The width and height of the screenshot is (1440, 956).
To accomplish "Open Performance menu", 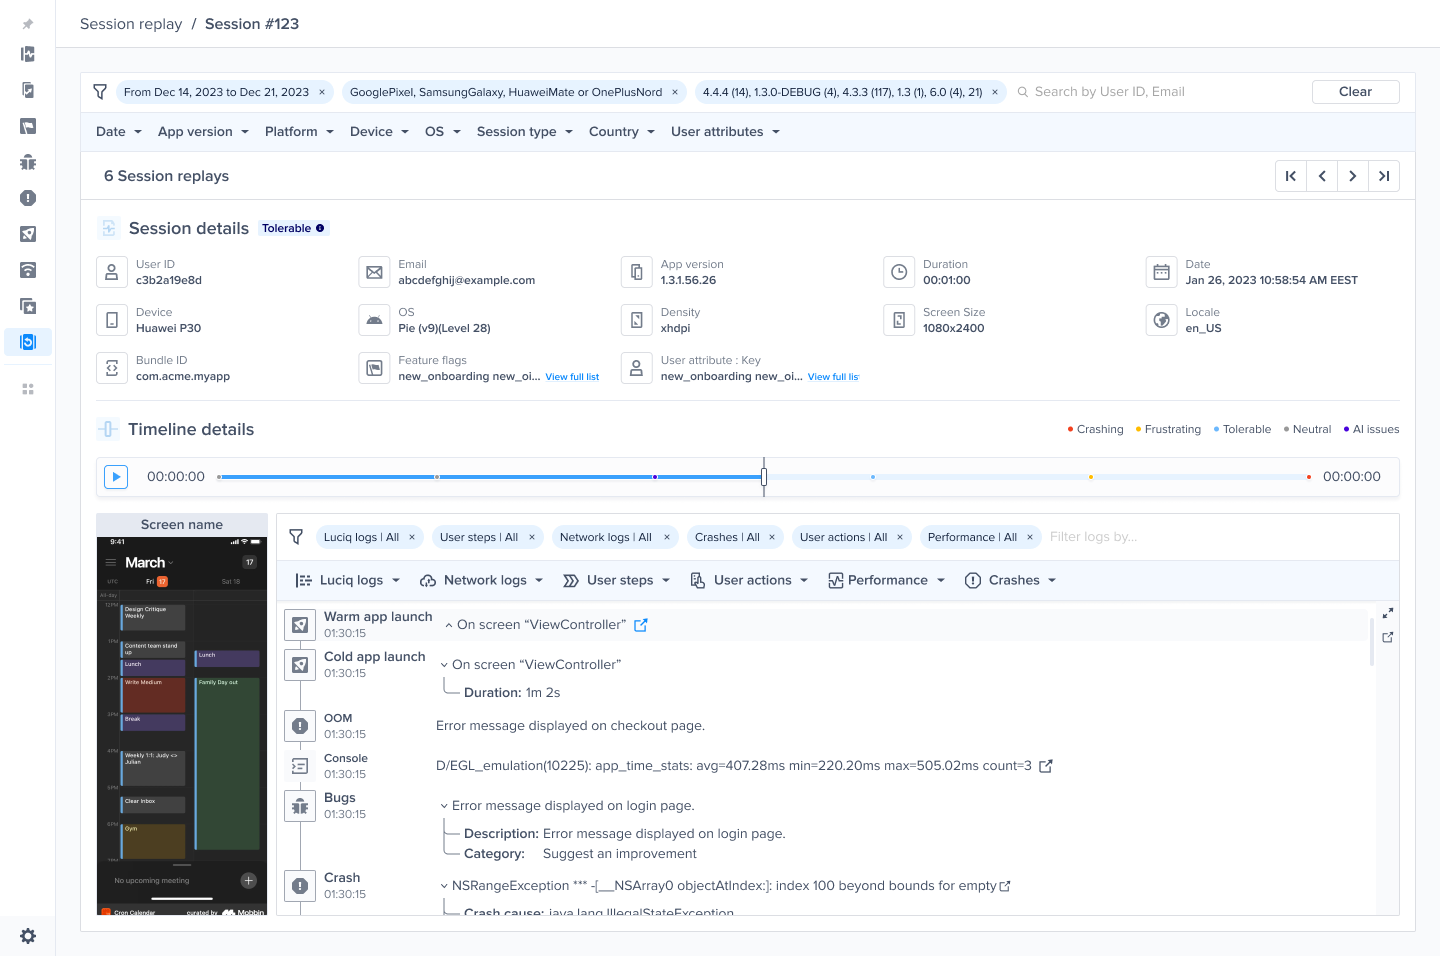I will 887,581.
